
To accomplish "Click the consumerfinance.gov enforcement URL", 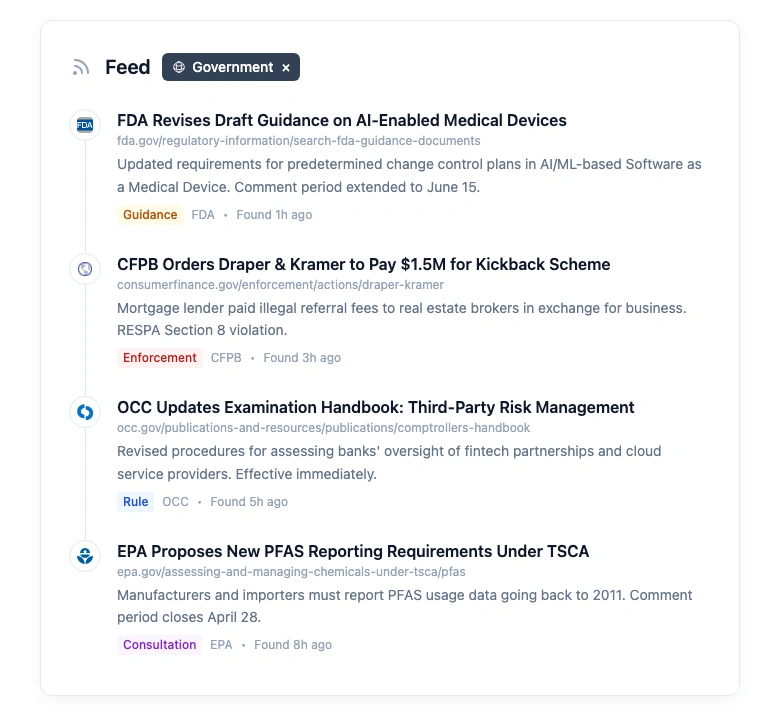I will (280, 285).
